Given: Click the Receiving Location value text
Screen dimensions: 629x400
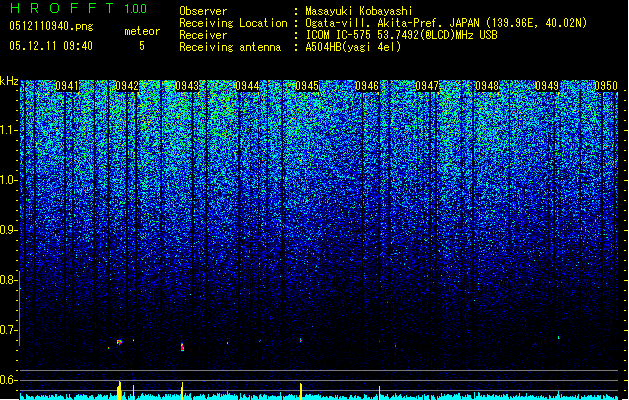Looking at the screenshot, I should pos(446,23).
